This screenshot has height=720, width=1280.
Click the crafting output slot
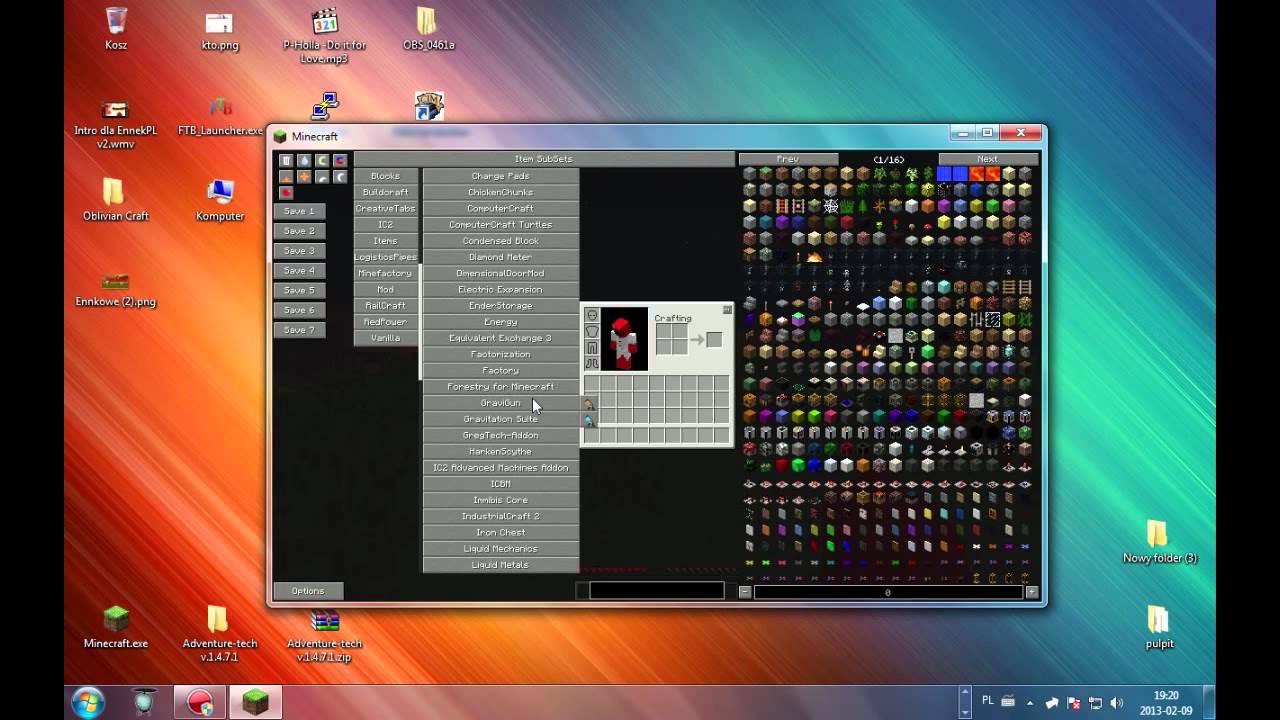tap(714, 340)
